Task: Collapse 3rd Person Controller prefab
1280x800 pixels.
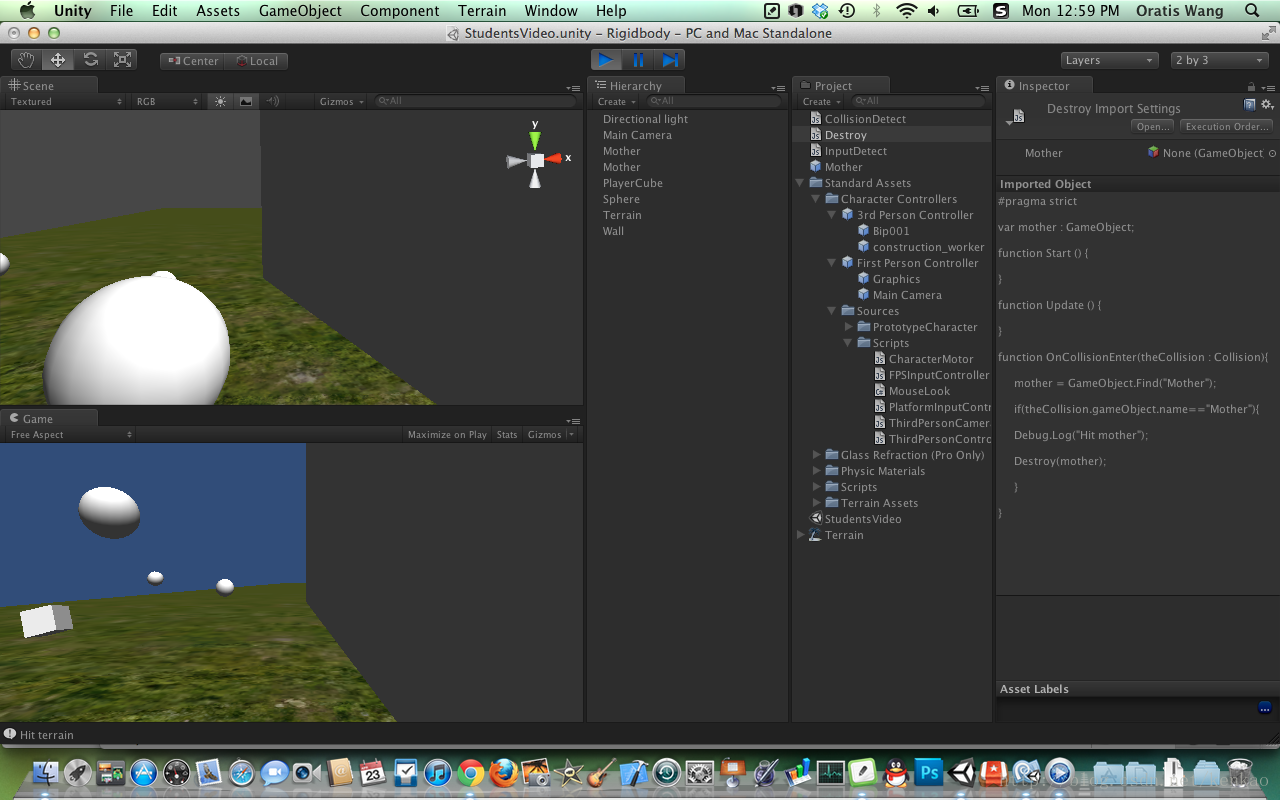Action: [x=832, y=215]
